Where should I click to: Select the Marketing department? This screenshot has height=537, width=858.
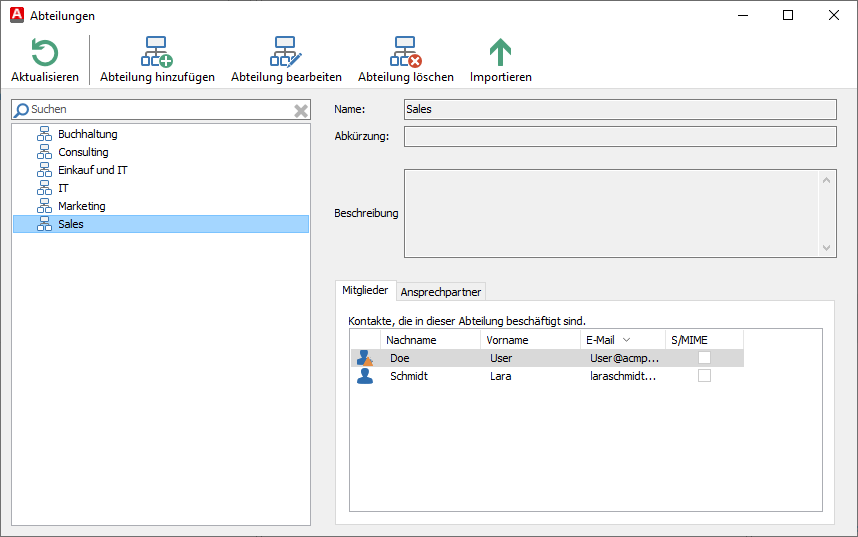[x=81, y=206]
